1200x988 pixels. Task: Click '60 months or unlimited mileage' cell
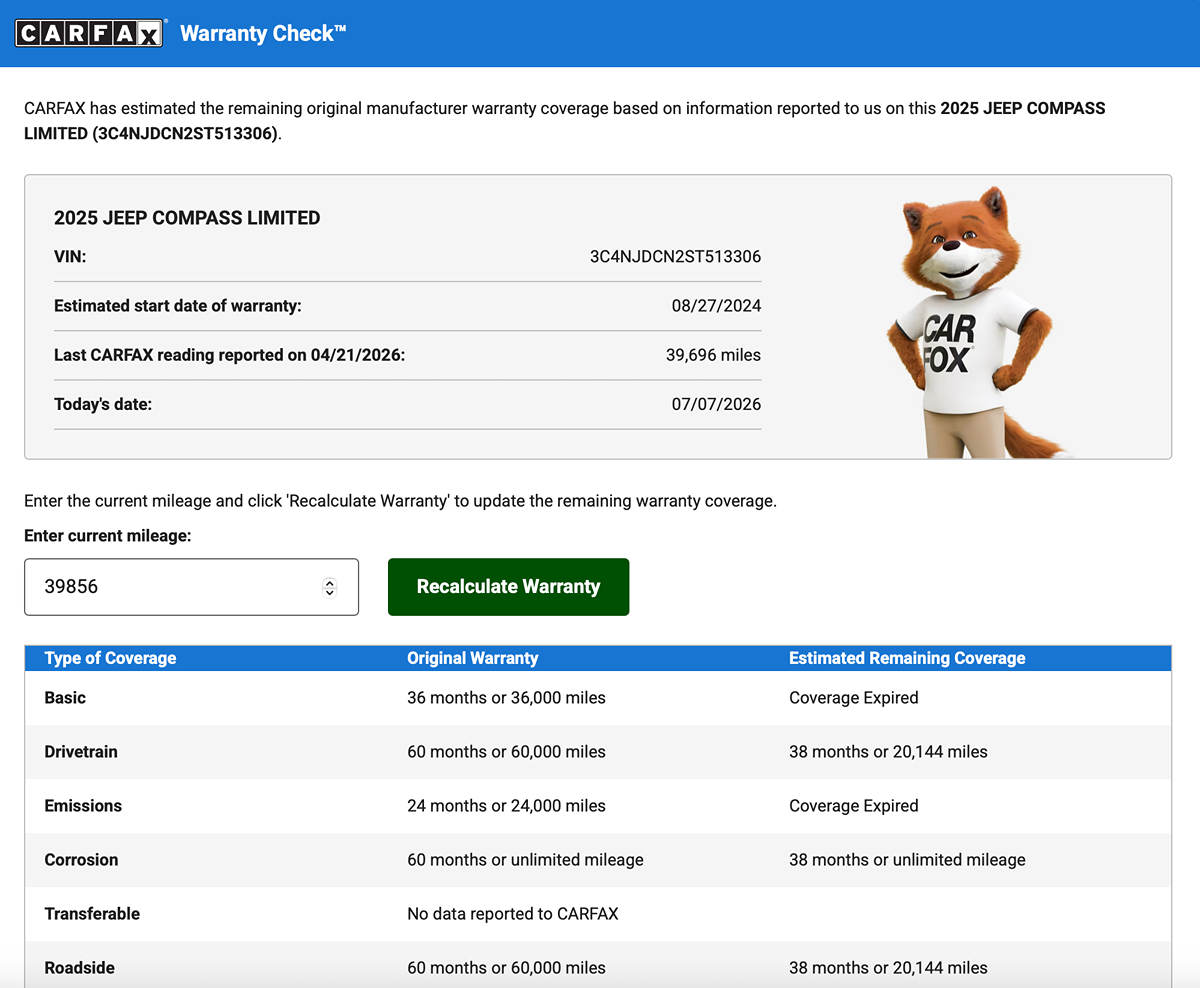tap(525, 860)
